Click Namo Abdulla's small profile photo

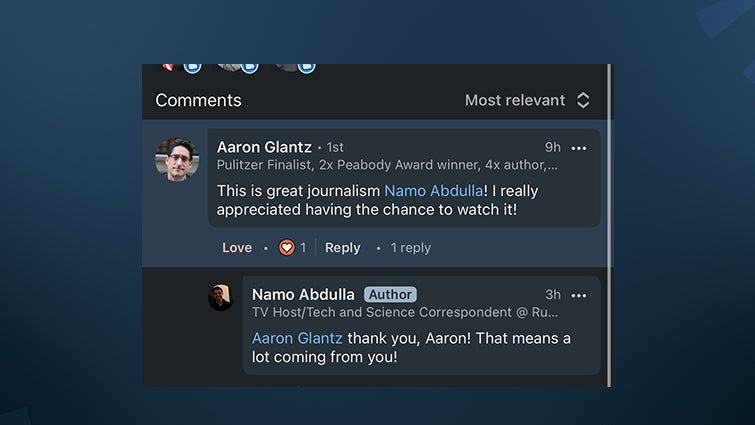[x=220, y=297]
